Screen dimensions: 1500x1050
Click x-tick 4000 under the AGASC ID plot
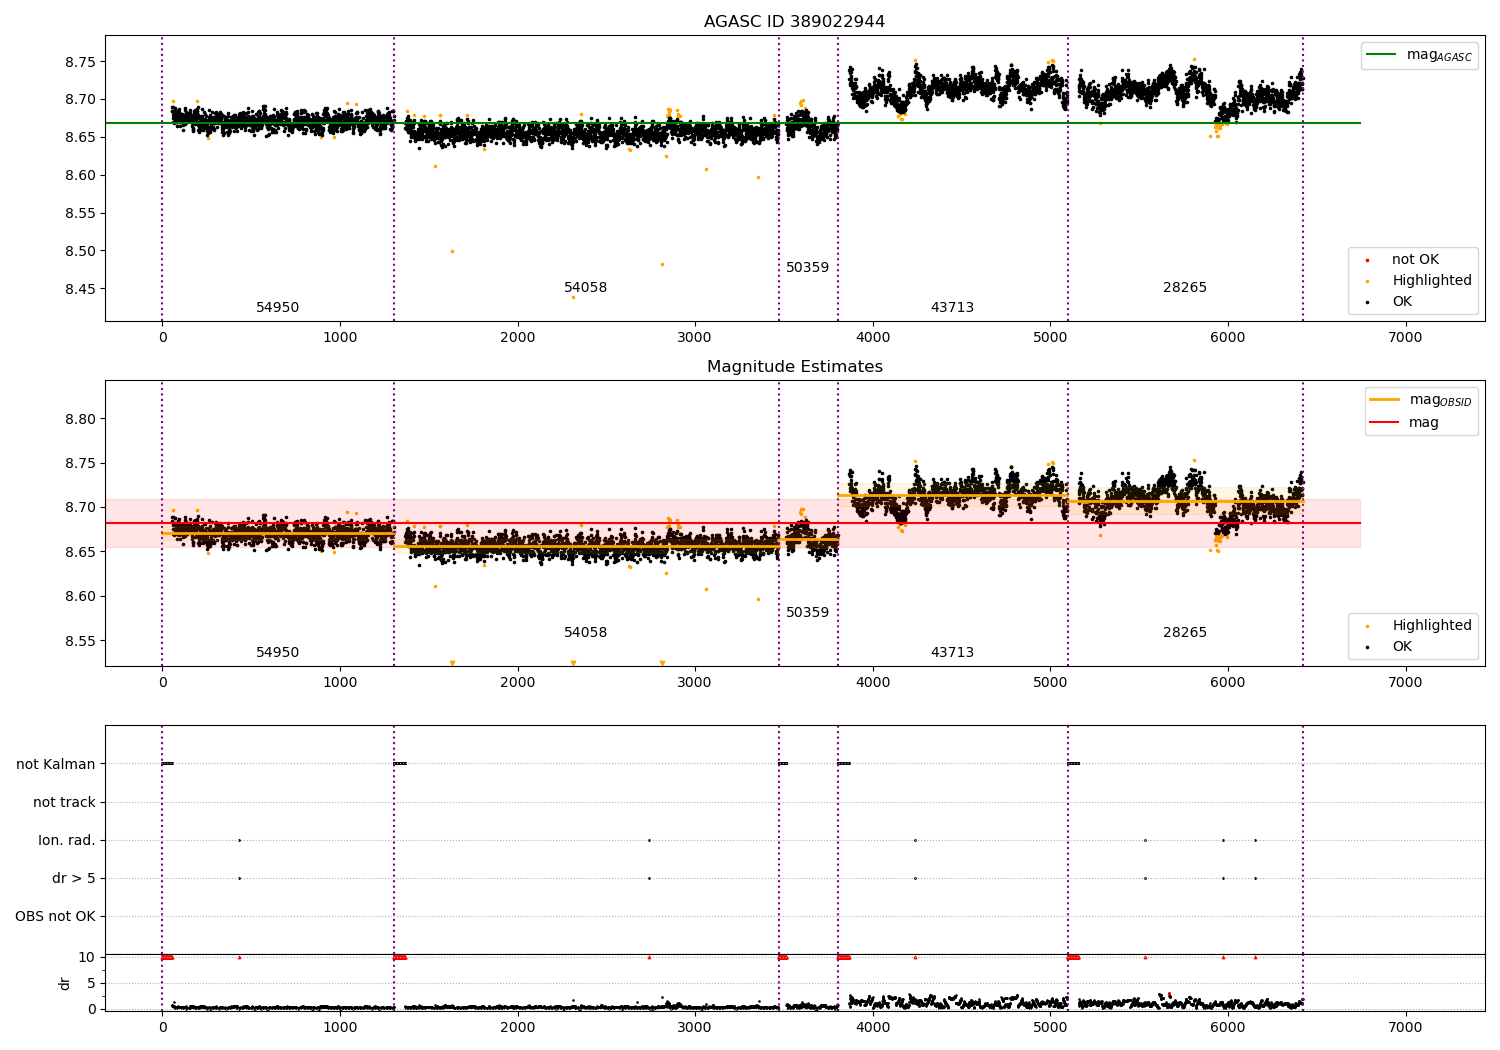873,338
